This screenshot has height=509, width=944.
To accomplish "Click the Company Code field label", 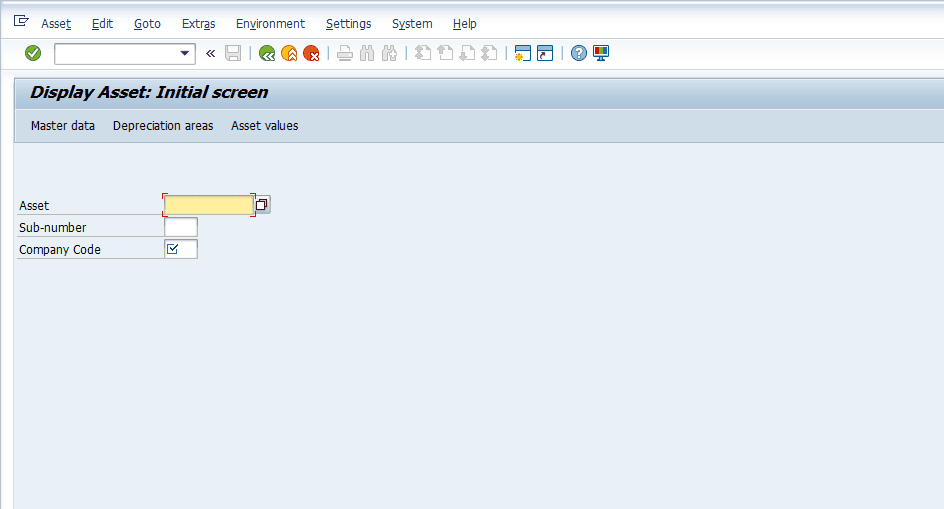I will (60, 249).
